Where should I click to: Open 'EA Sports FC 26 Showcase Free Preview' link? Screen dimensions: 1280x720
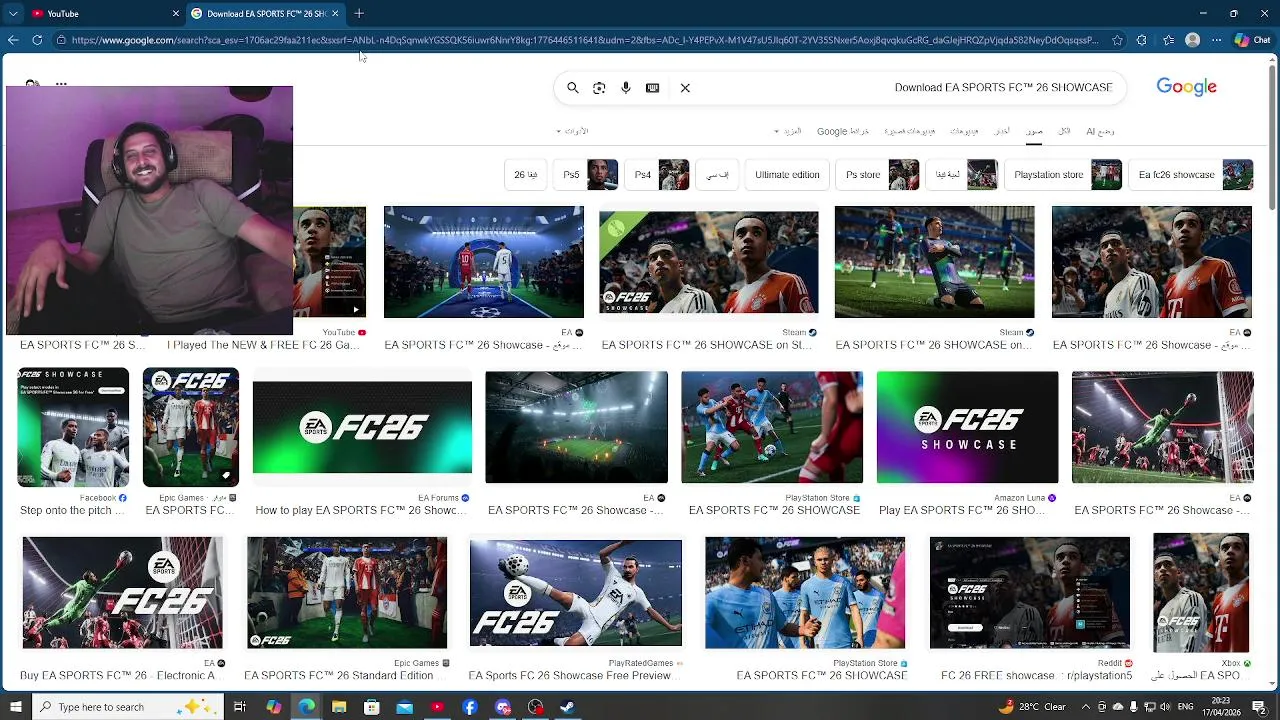click(x=576, y=675)
